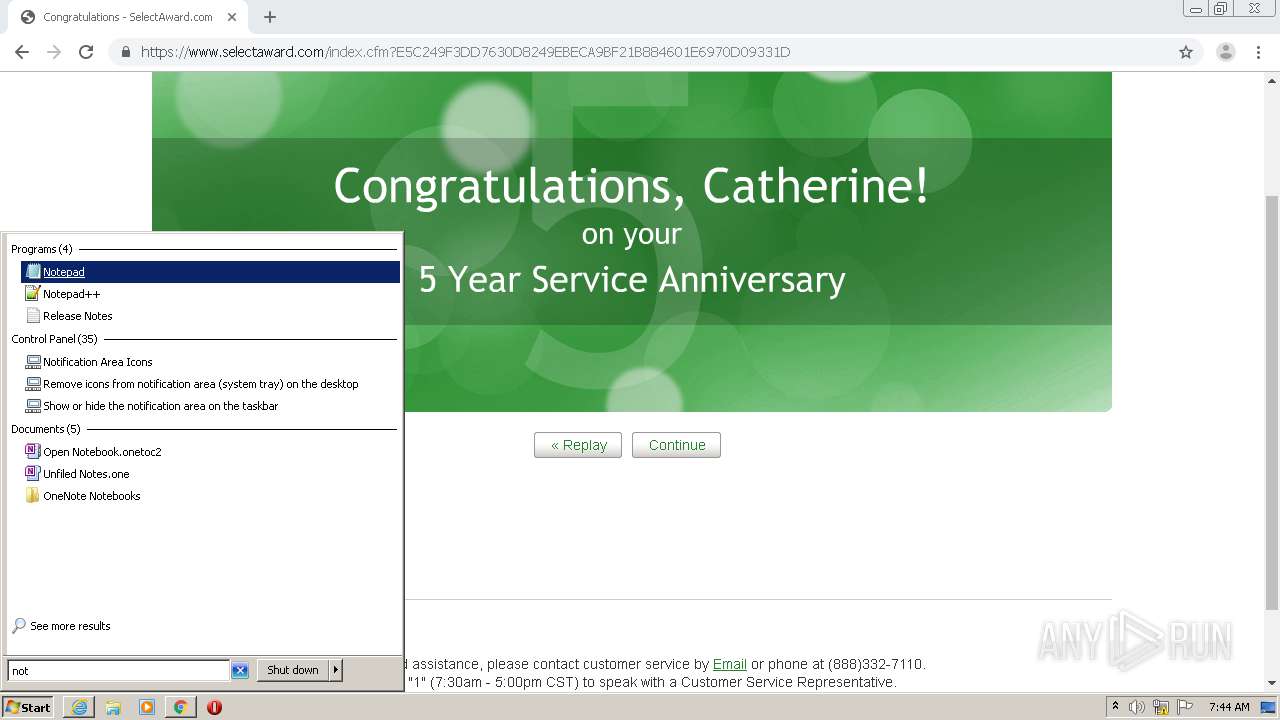Close the Congratulations tab

232,17
